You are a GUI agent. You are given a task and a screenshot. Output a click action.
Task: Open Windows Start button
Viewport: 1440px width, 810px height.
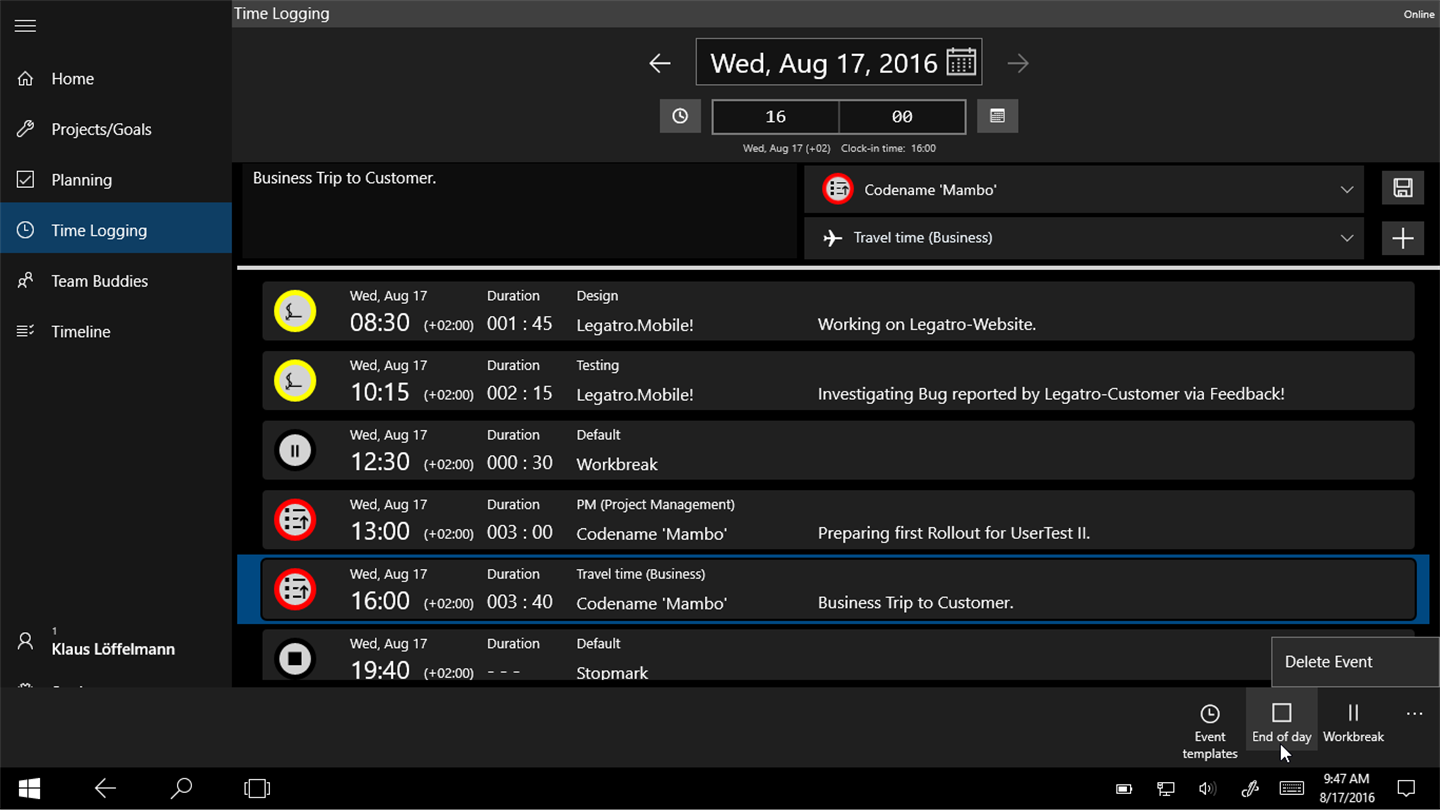29,788
